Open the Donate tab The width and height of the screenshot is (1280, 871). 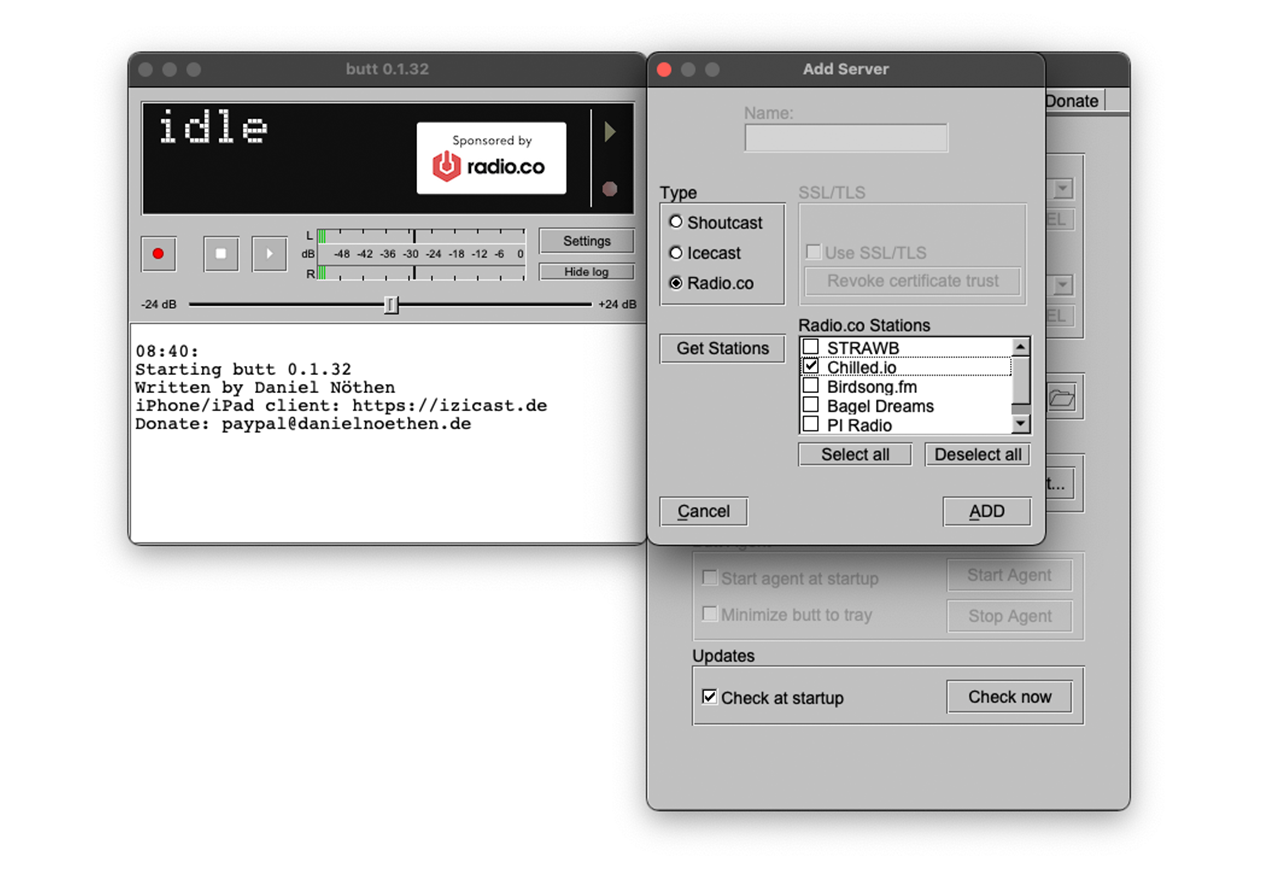(x=1072, y=101)
